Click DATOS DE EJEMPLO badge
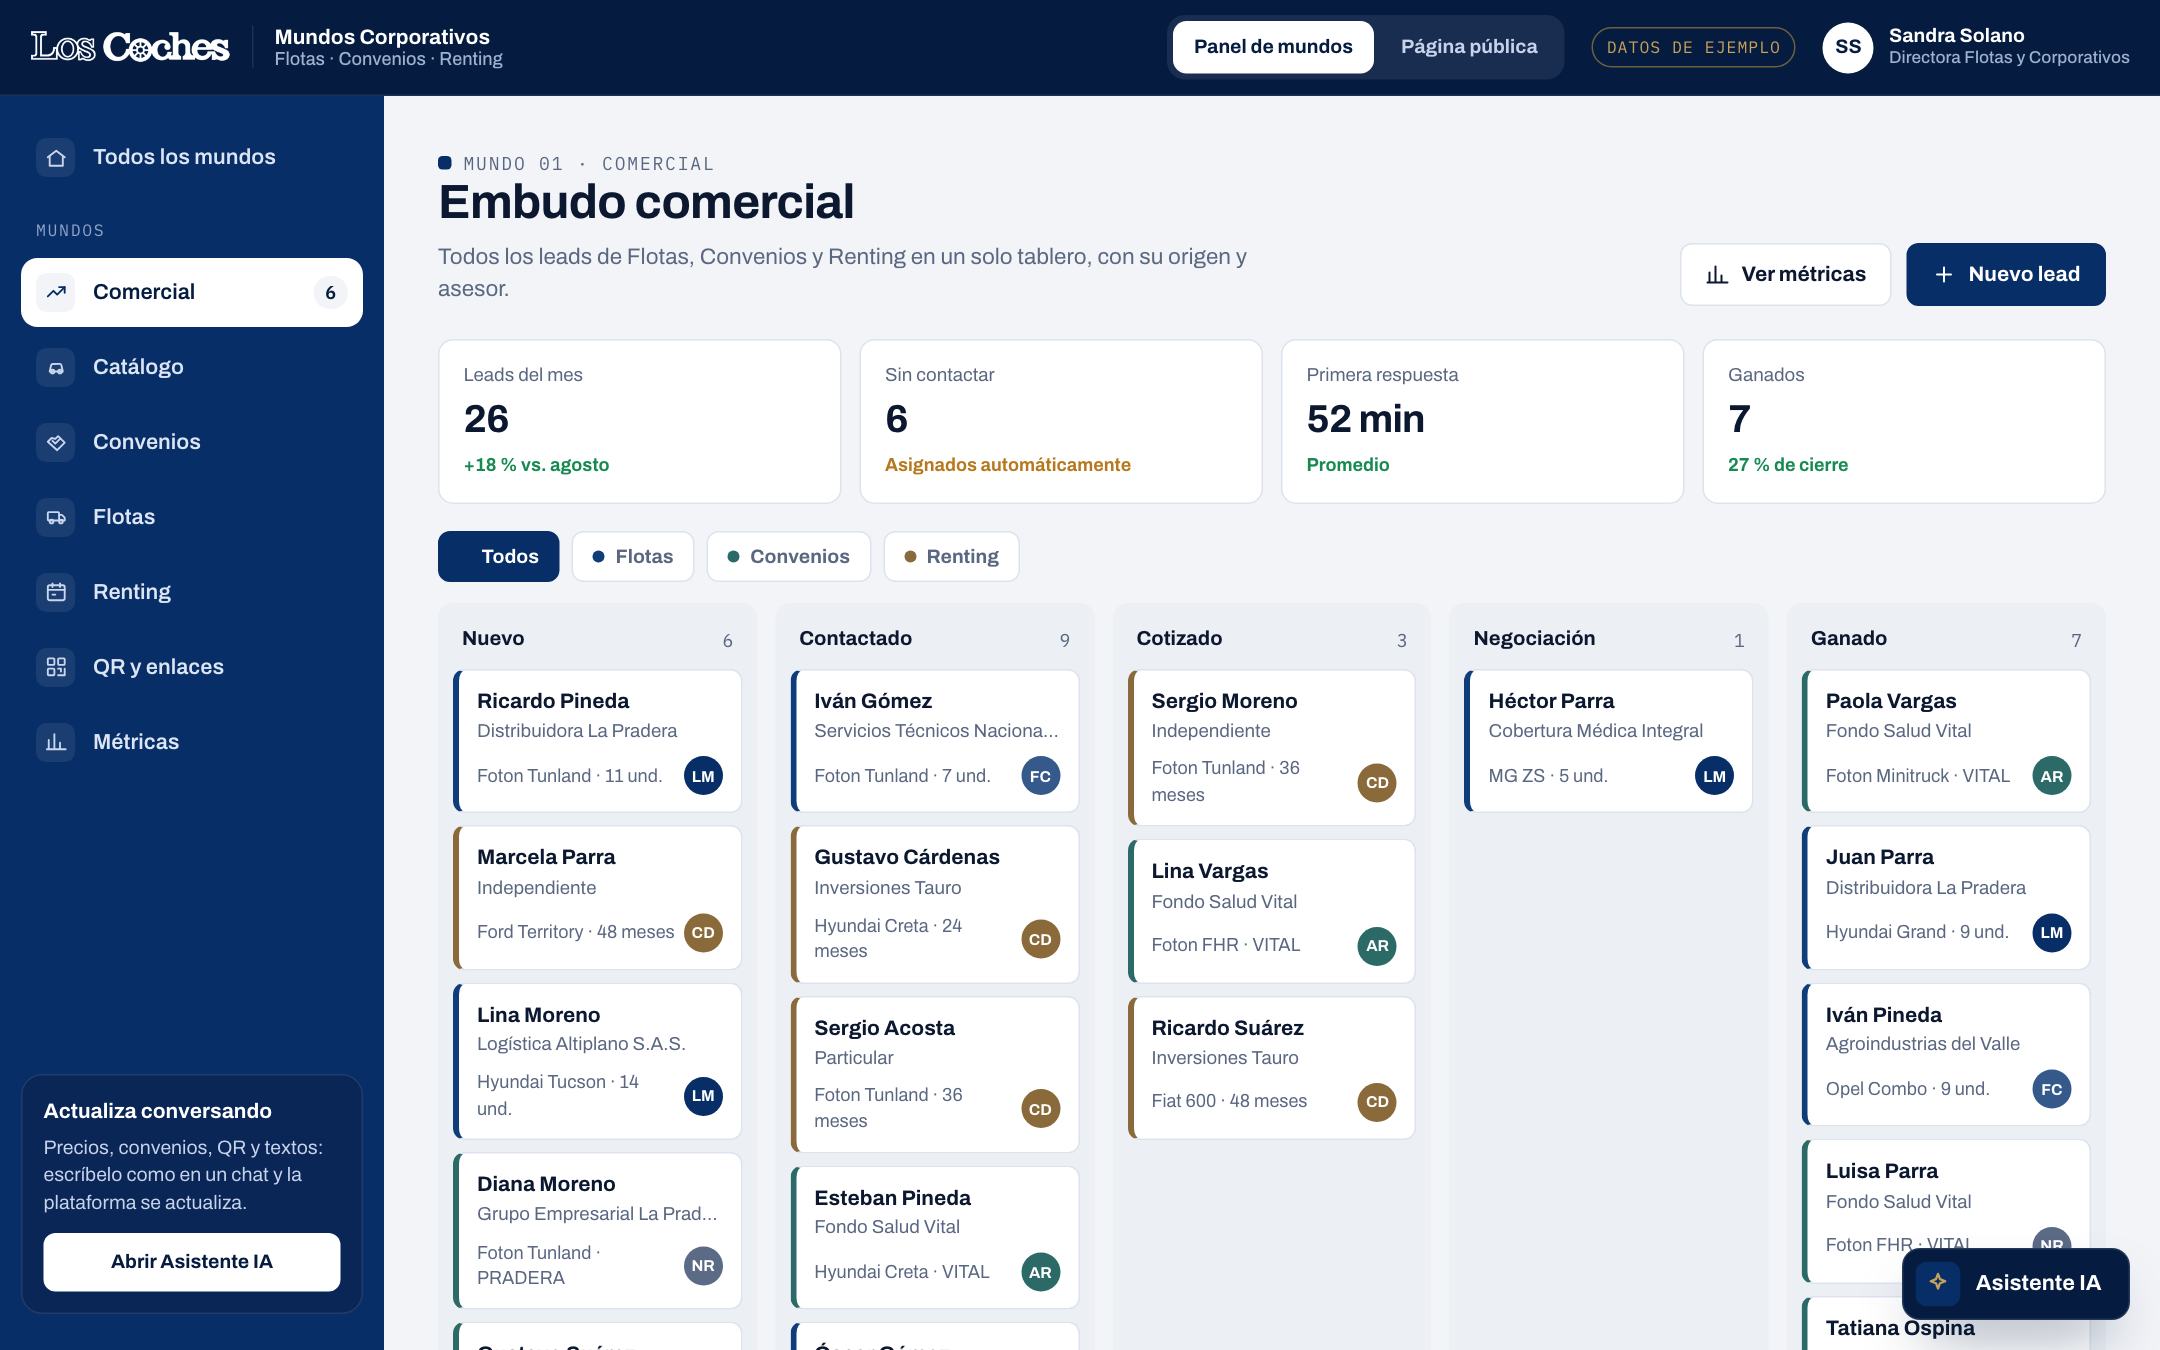2160x1350 pixels. click(x=1693, y=47)
